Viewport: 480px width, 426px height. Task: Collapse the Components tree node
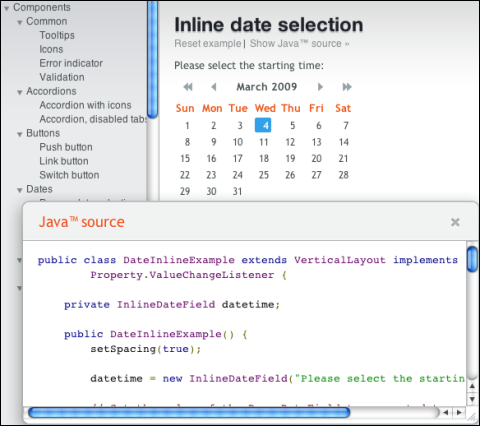6,8
